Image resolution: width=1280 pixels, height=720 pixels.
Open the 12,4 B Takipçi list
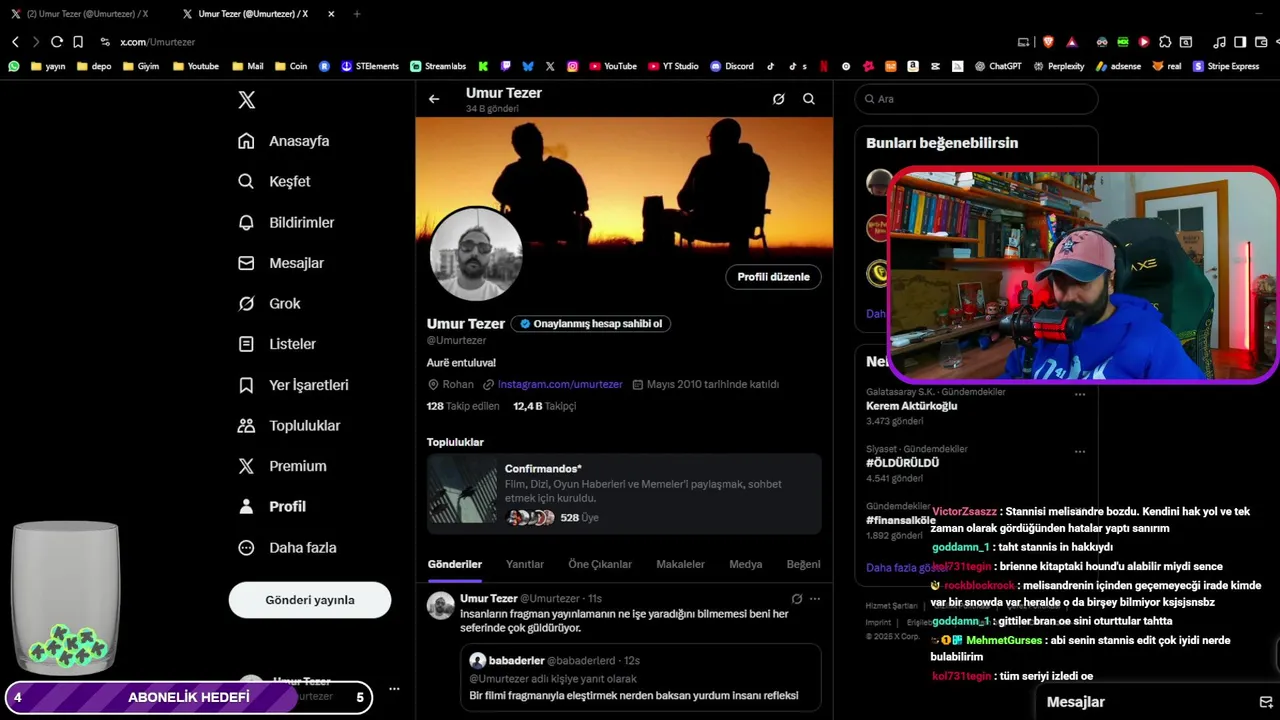tap(545, 406)
